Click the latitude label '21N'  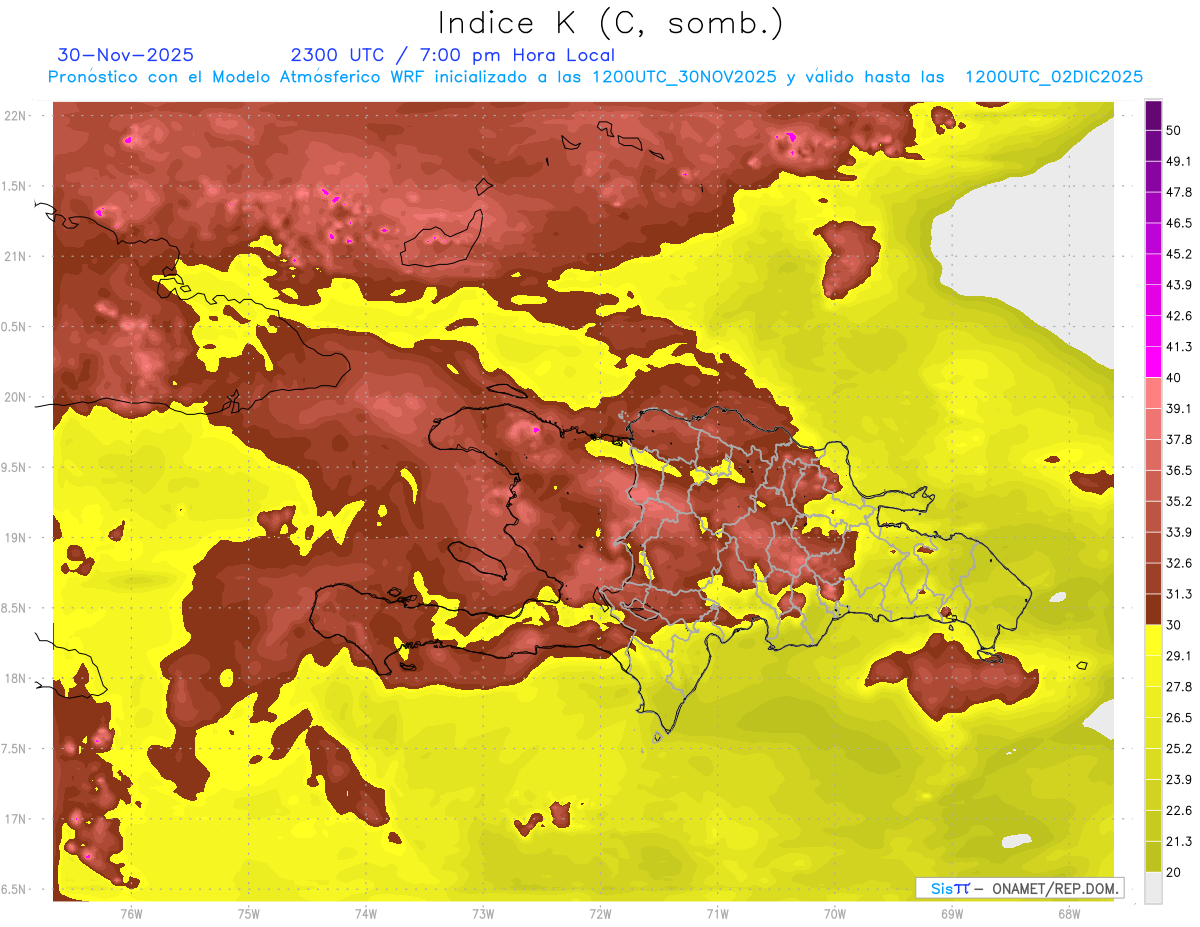17,257
